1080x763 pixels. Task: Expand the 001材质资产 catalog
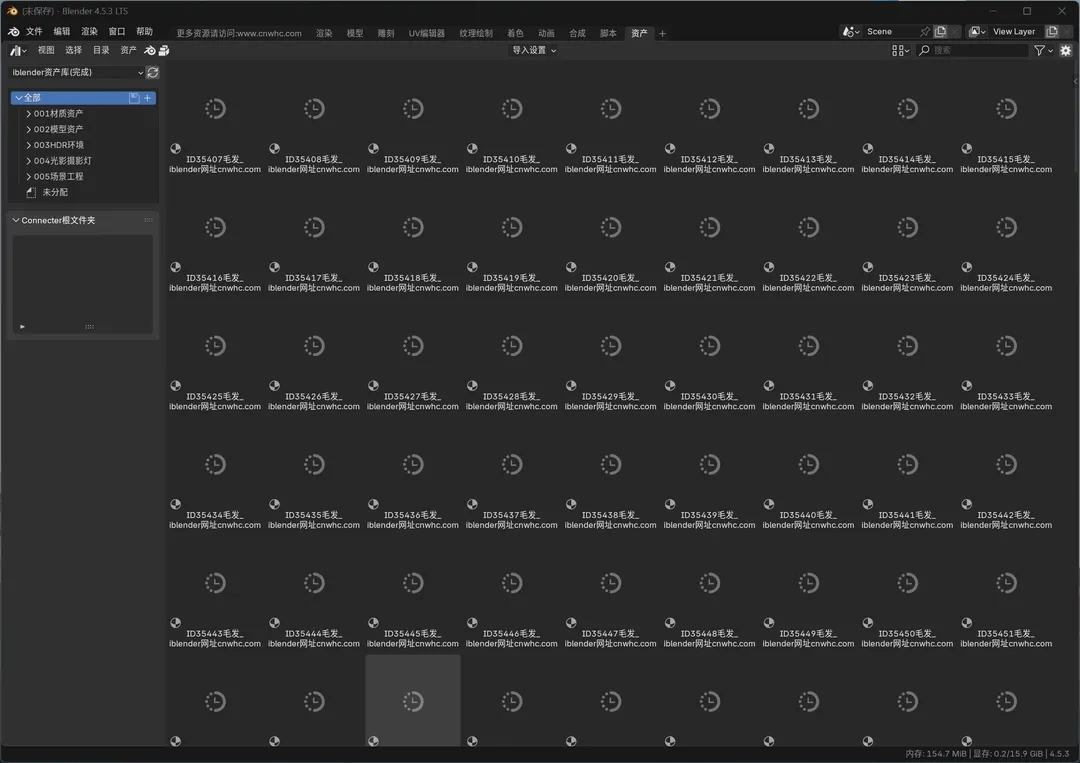[x=28, y=114]
